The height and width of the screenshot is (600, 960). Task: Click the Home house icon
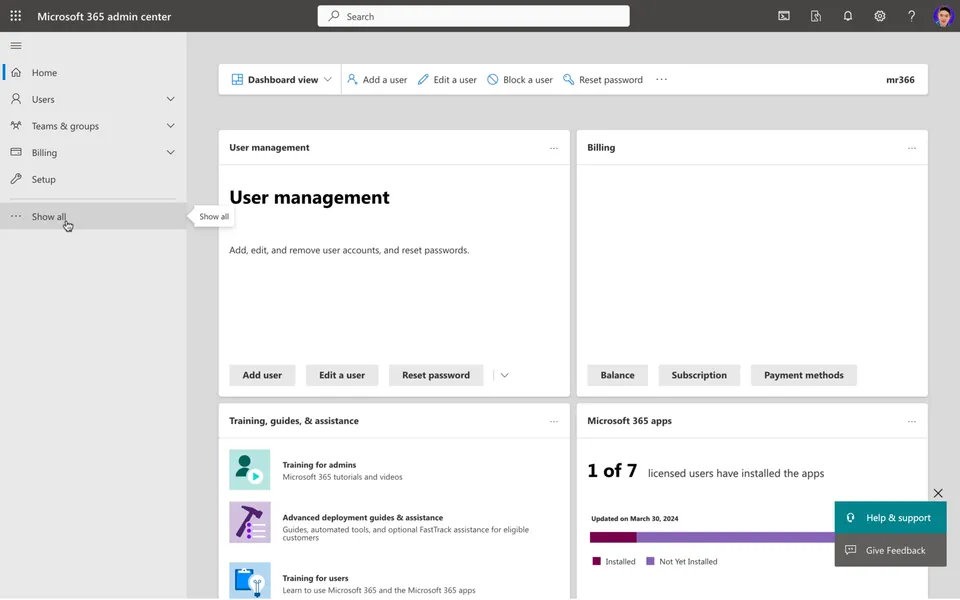tap(16, 72)
